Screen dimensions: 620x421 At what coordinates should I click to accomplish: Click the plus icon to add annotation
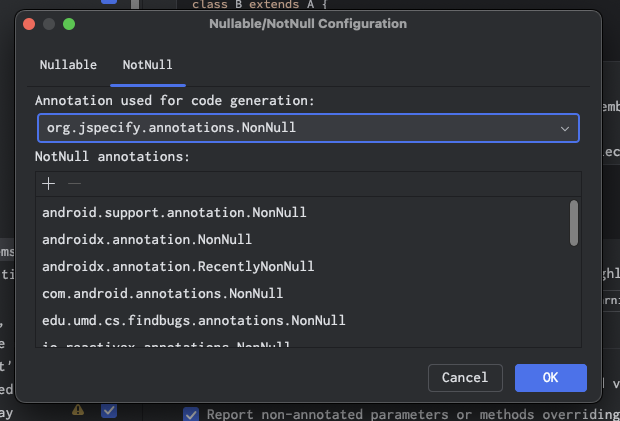(48, 183)
